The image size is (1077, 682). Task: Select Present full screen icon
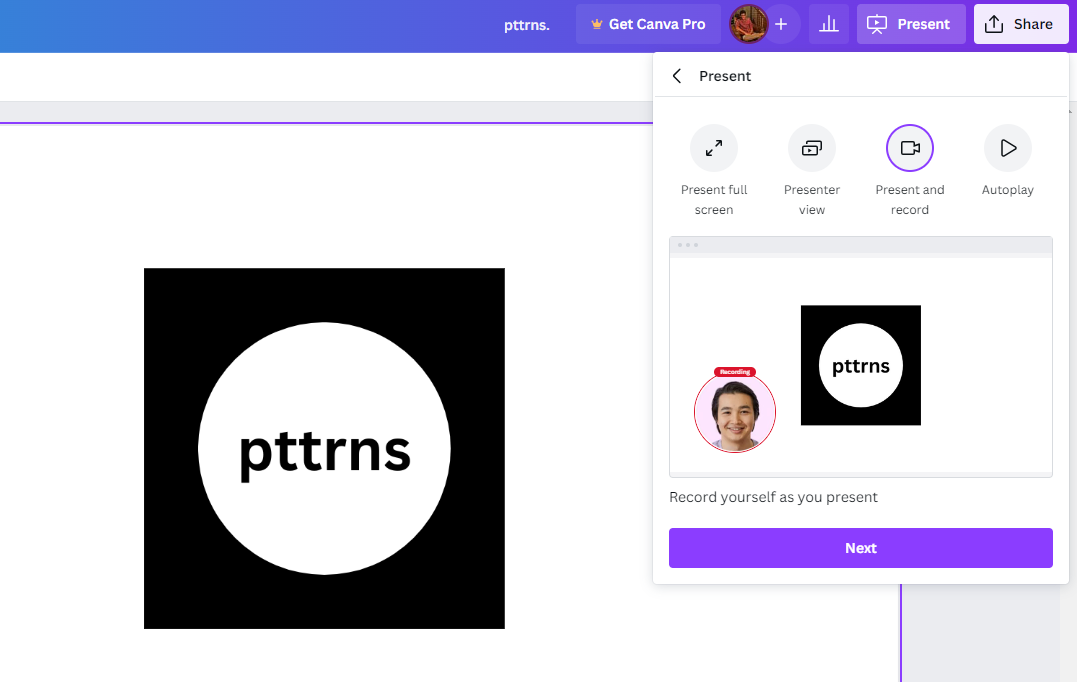(714, 148)
